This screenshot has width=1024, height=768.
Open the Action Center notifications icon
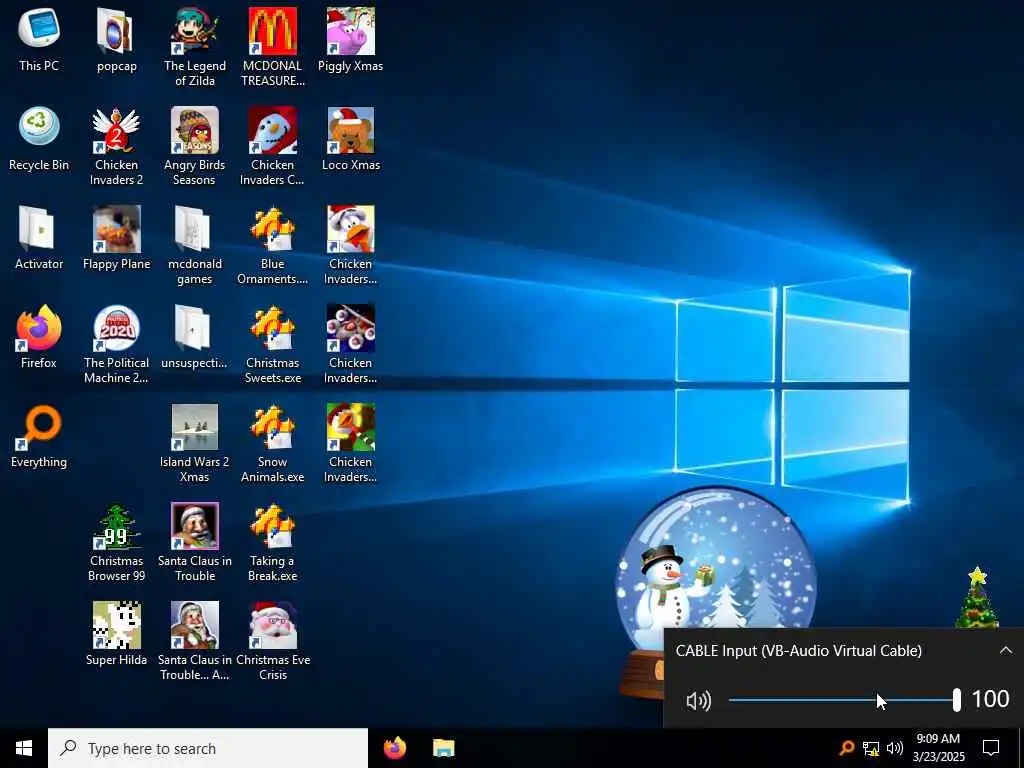[991, 748]
